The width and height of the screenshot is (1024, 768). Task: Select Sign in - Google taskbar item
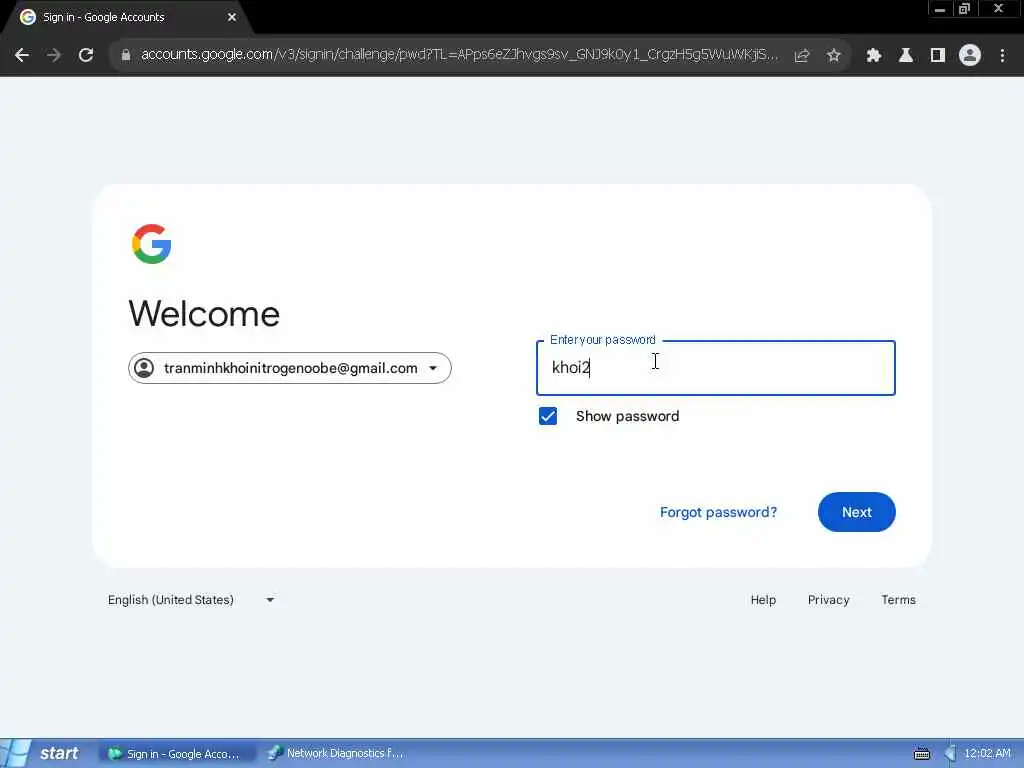coord(176,753)
